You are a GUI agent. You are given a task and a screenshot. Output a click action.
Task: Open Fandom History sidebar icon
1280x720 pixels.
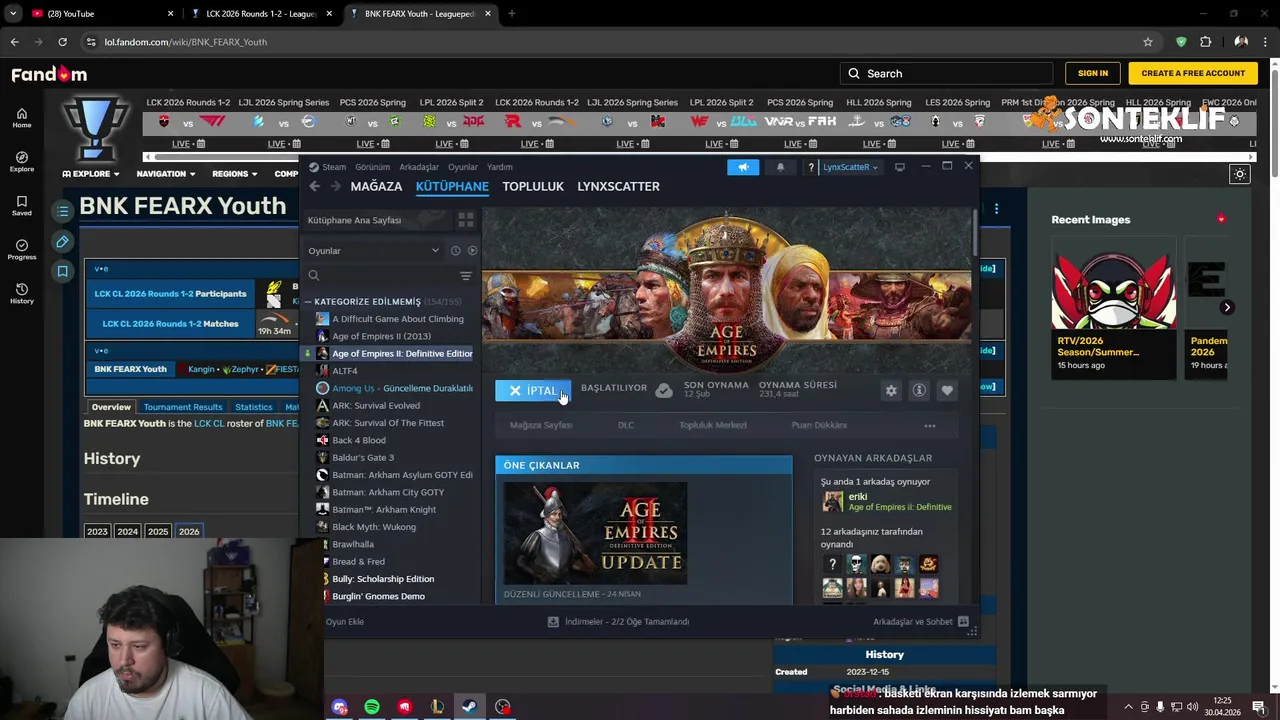pyautogui.click(x=21, y=294)
